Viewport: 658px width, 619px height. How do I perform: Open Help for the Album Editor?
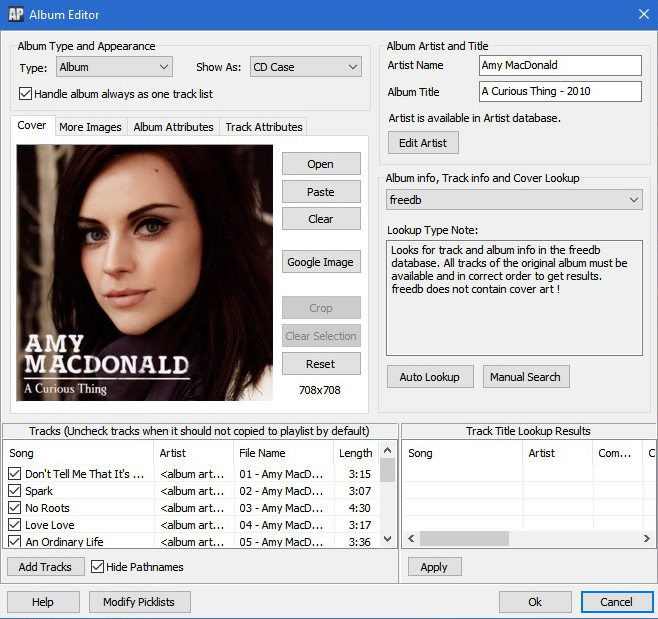point(43,602)
